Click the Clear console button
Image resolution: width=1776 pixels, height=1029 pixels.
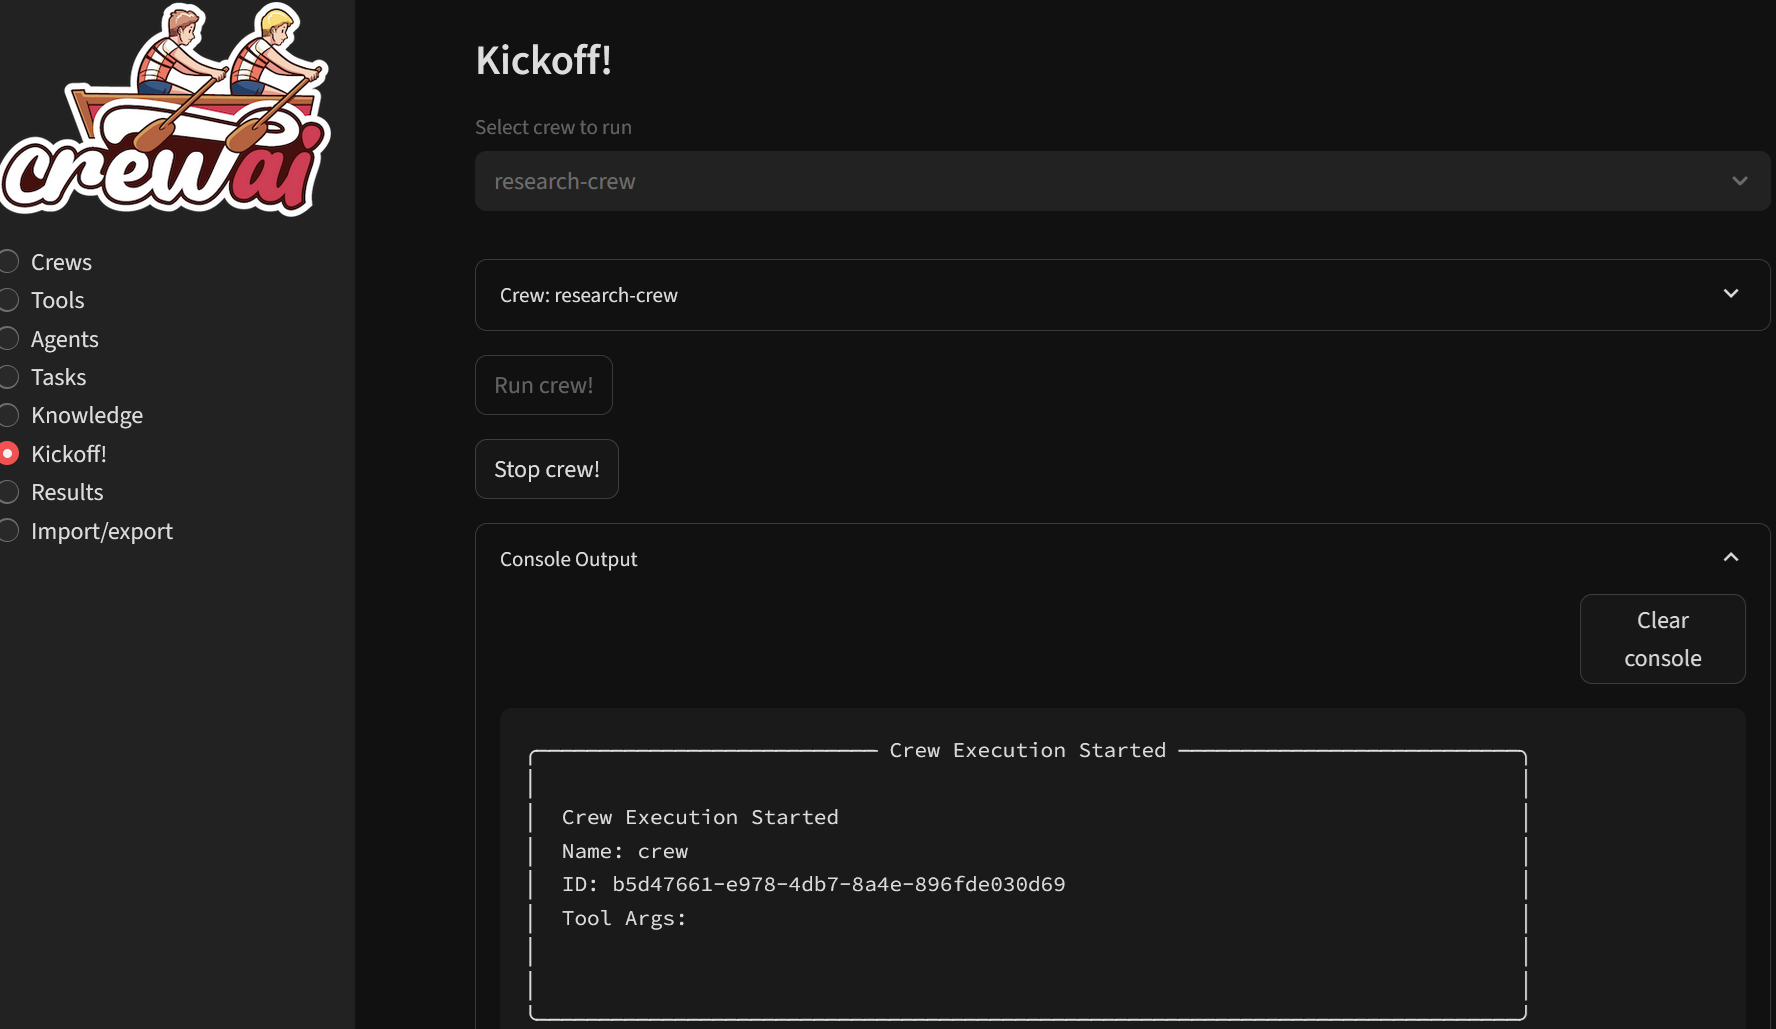[1663, 639]
